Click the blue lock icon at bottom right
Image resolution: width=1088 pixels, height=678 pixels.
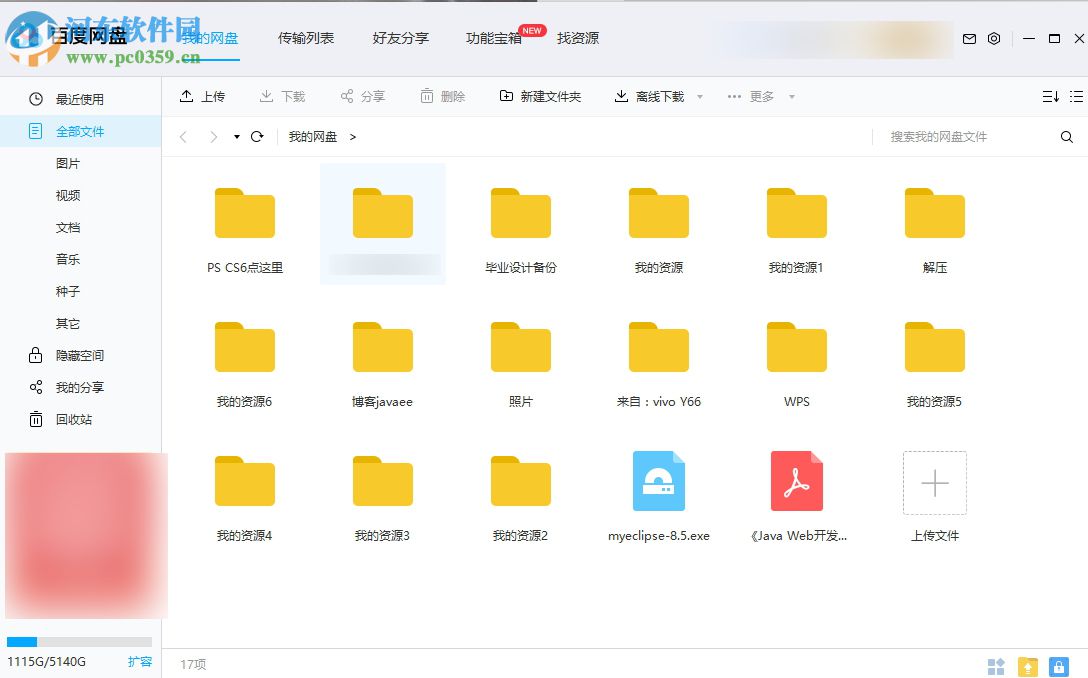click(1059, 666)
